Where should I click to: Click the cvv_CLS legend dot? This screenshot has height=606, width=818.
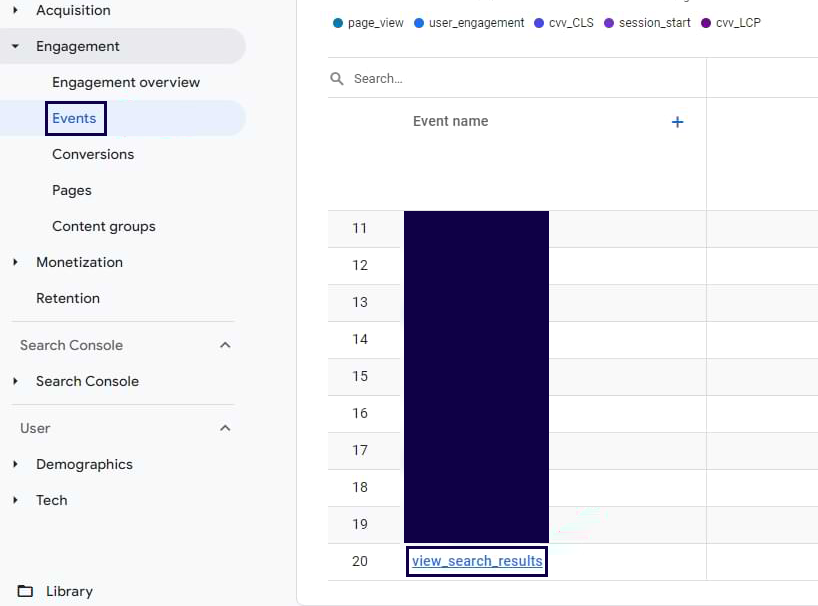pyautogui.click(x=539, y=23)
